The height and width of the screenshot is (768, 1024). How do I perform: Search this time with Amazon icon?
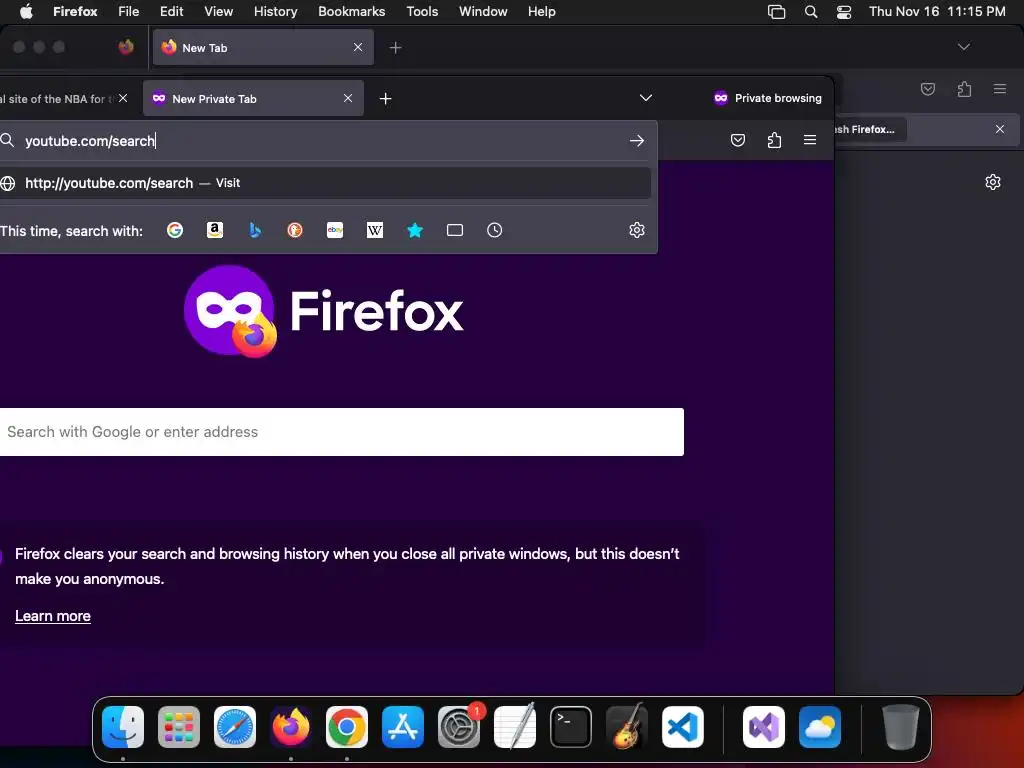tap(215, 230)
